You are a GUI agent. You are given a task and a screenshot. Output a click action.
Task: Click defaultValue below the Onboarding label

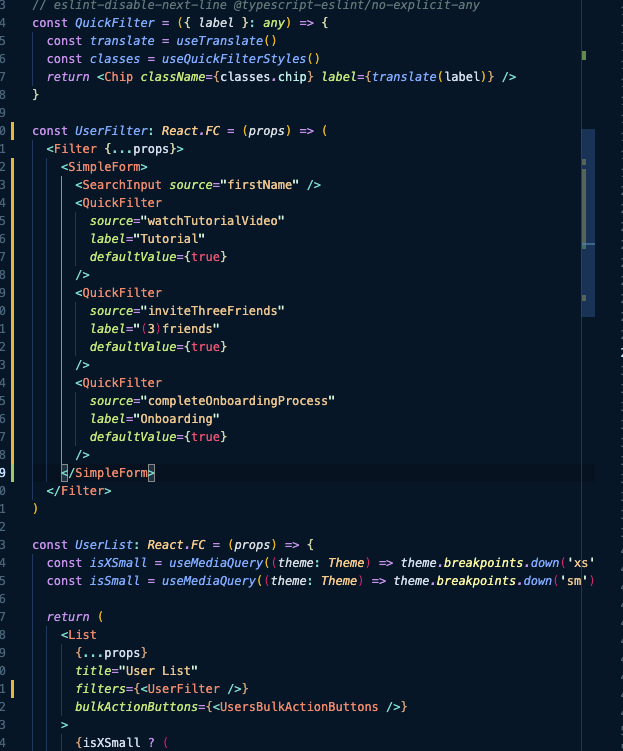[133, 437]
